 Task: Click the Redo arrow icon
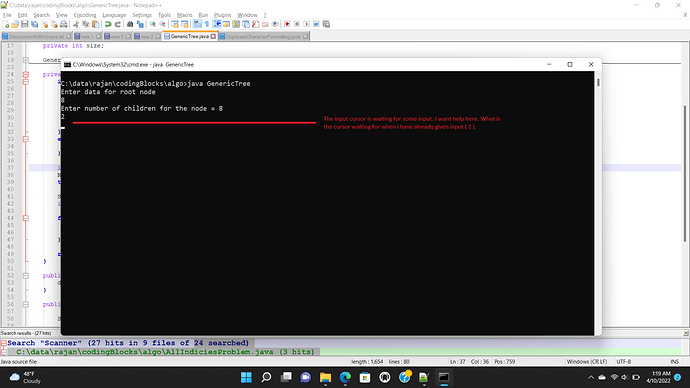(x=118, y=24)
